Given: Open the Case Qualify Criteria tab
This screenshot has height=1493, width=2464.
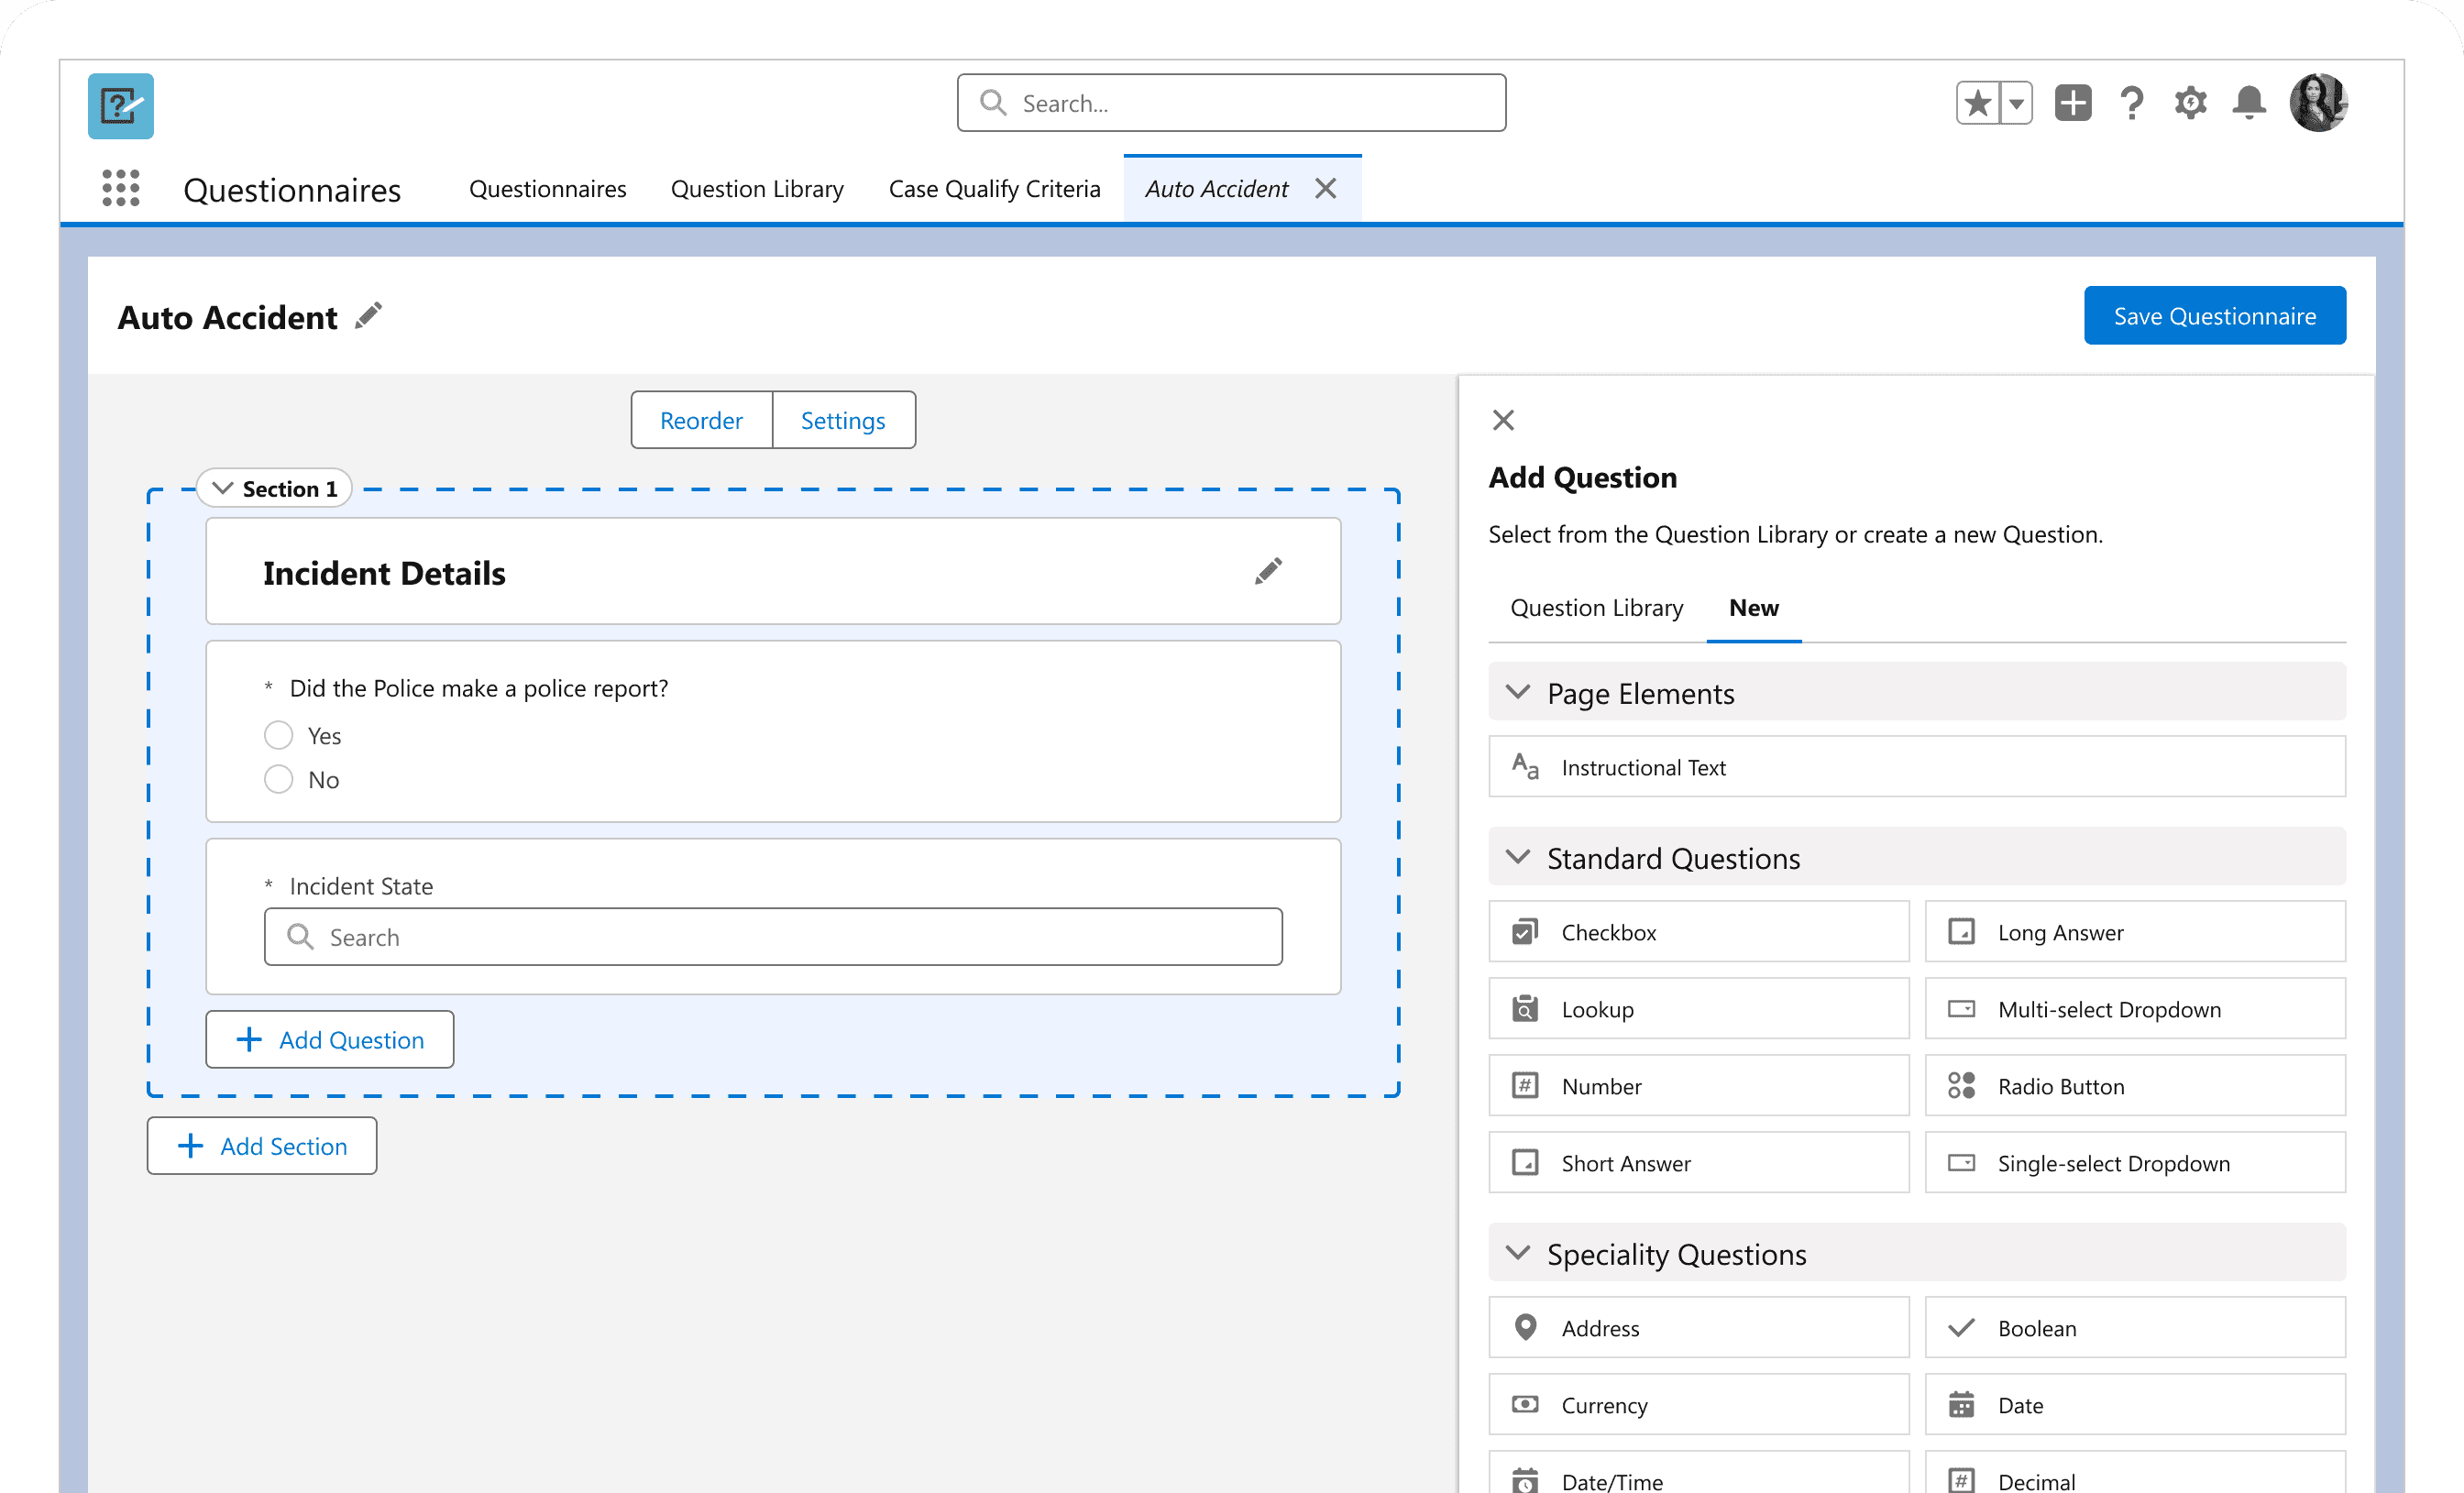Looking at the screenshot, I should pyautogui.click(x=994, y=189).
